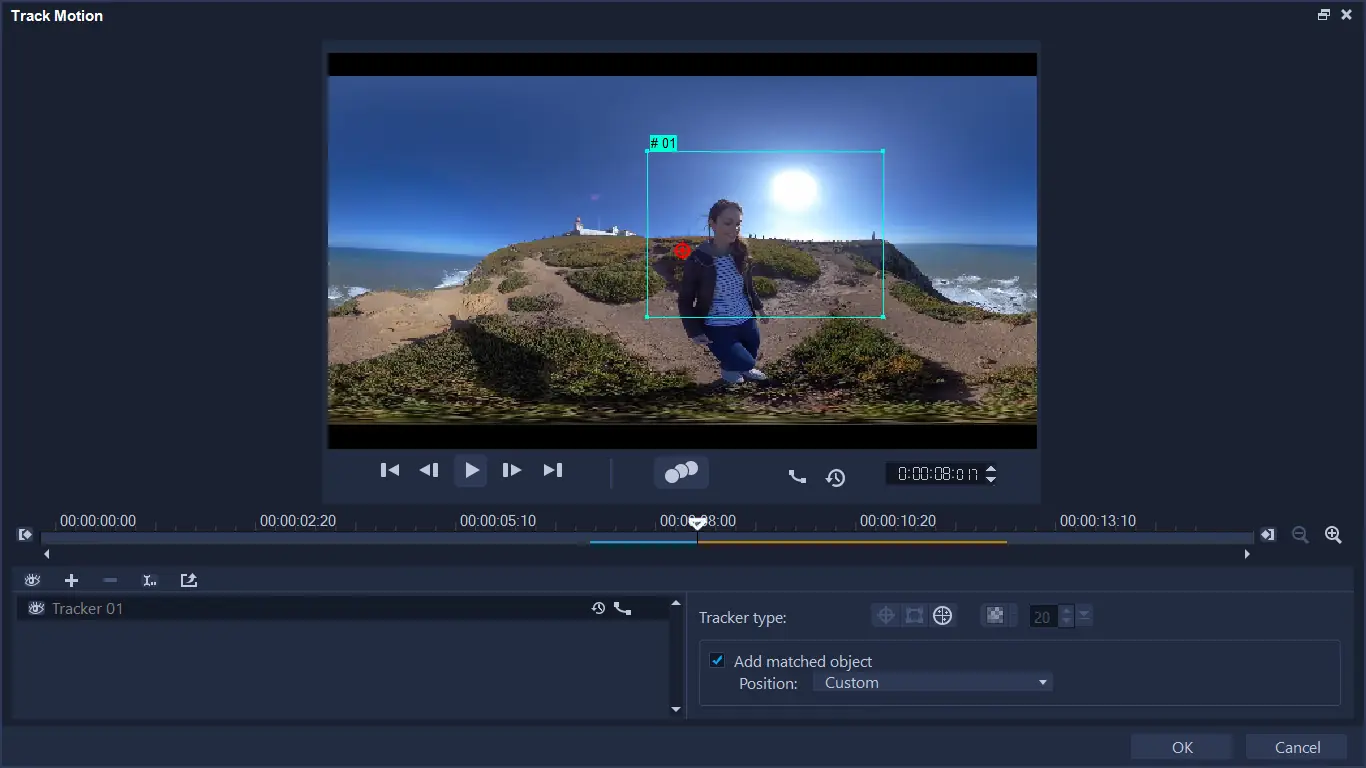Step back to the previous frame
Image resolution: width=1366 pixels, height=768 pixels.
coord(429,470)
